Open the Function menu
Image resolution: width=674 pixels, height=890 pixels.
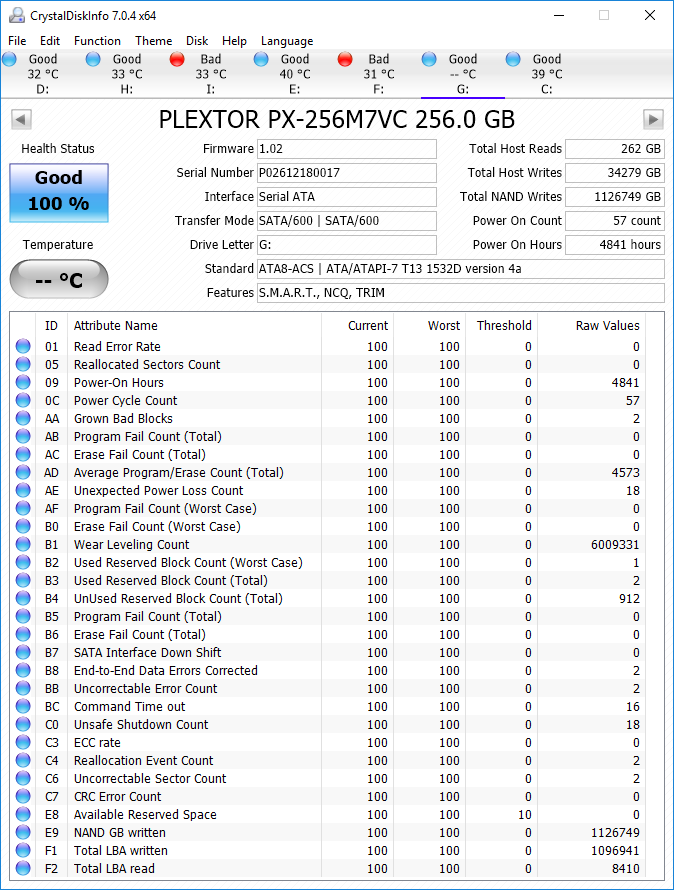[x=97, y=41]
